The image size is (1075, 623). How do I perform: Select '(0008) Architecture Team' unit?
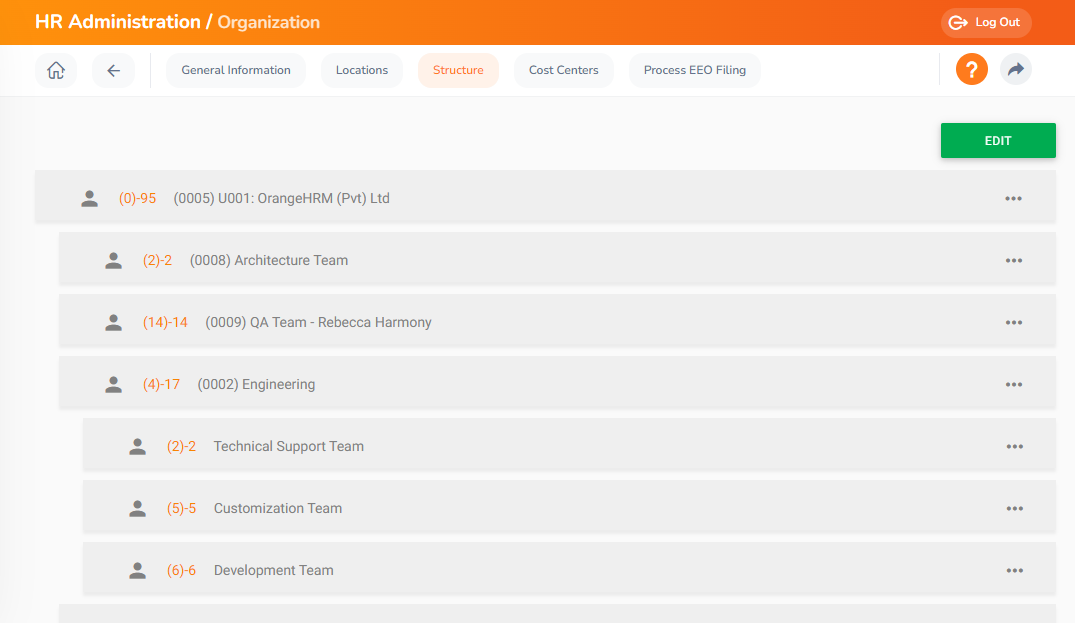click(x=269, y=260)
